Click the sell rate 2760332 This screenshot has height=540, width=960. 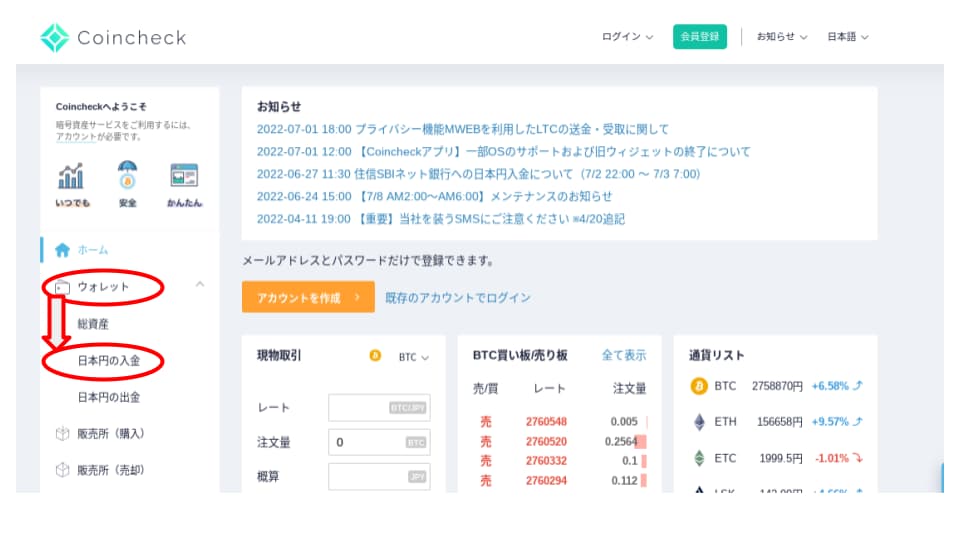[546, 460]
